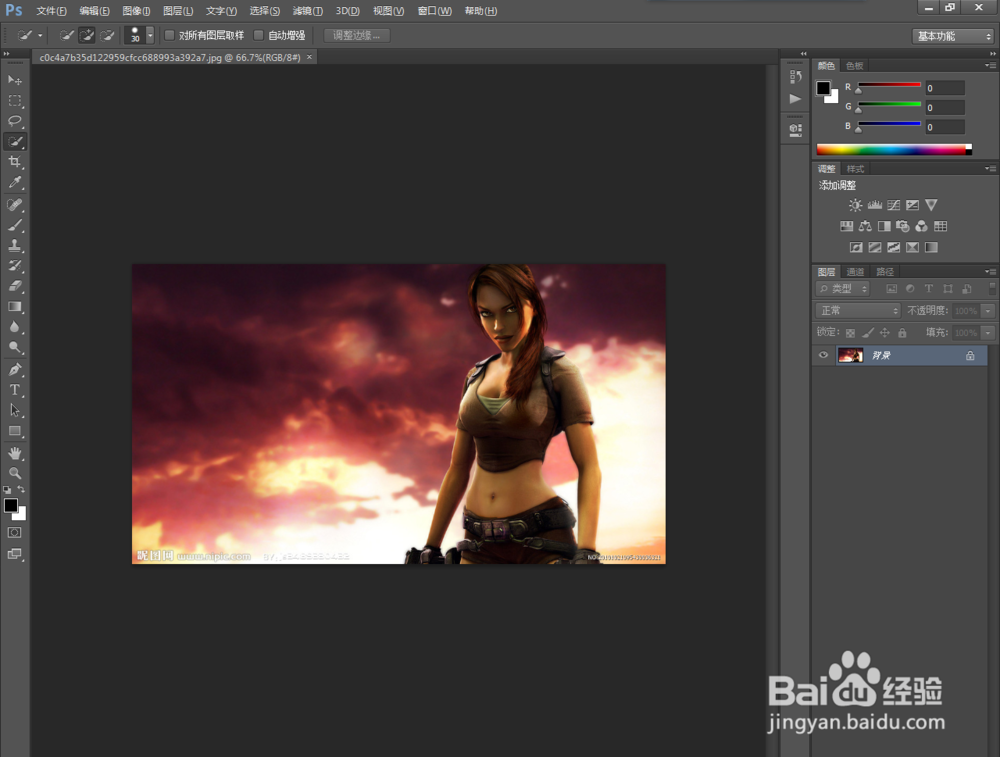
Task: Choose Subtract from selection mode
Action: tap(107, 35)
